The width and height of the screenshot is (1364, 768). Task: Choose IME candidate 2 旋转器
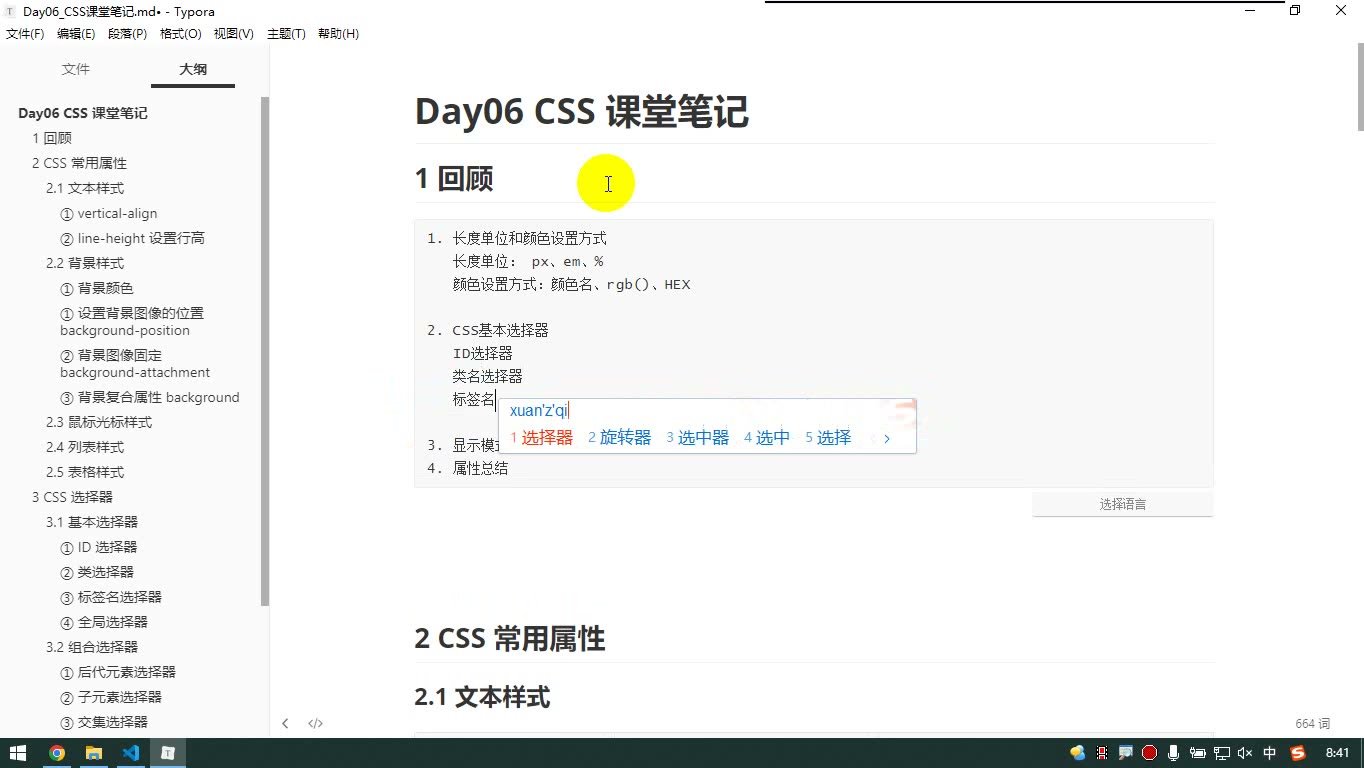pyautogui.click(x=619, y=438)
